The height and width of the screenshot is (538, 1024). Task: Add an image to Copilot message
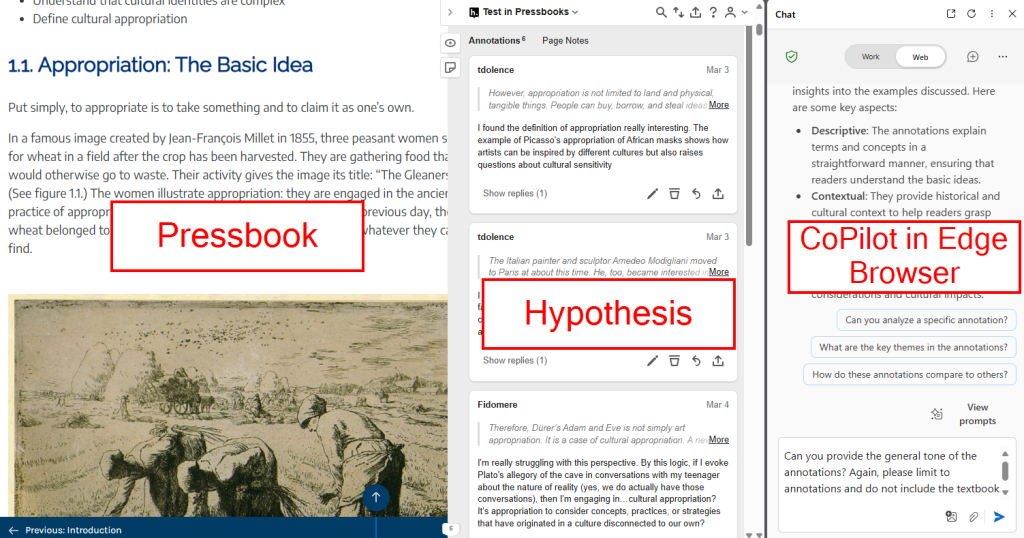click(951, 516)
